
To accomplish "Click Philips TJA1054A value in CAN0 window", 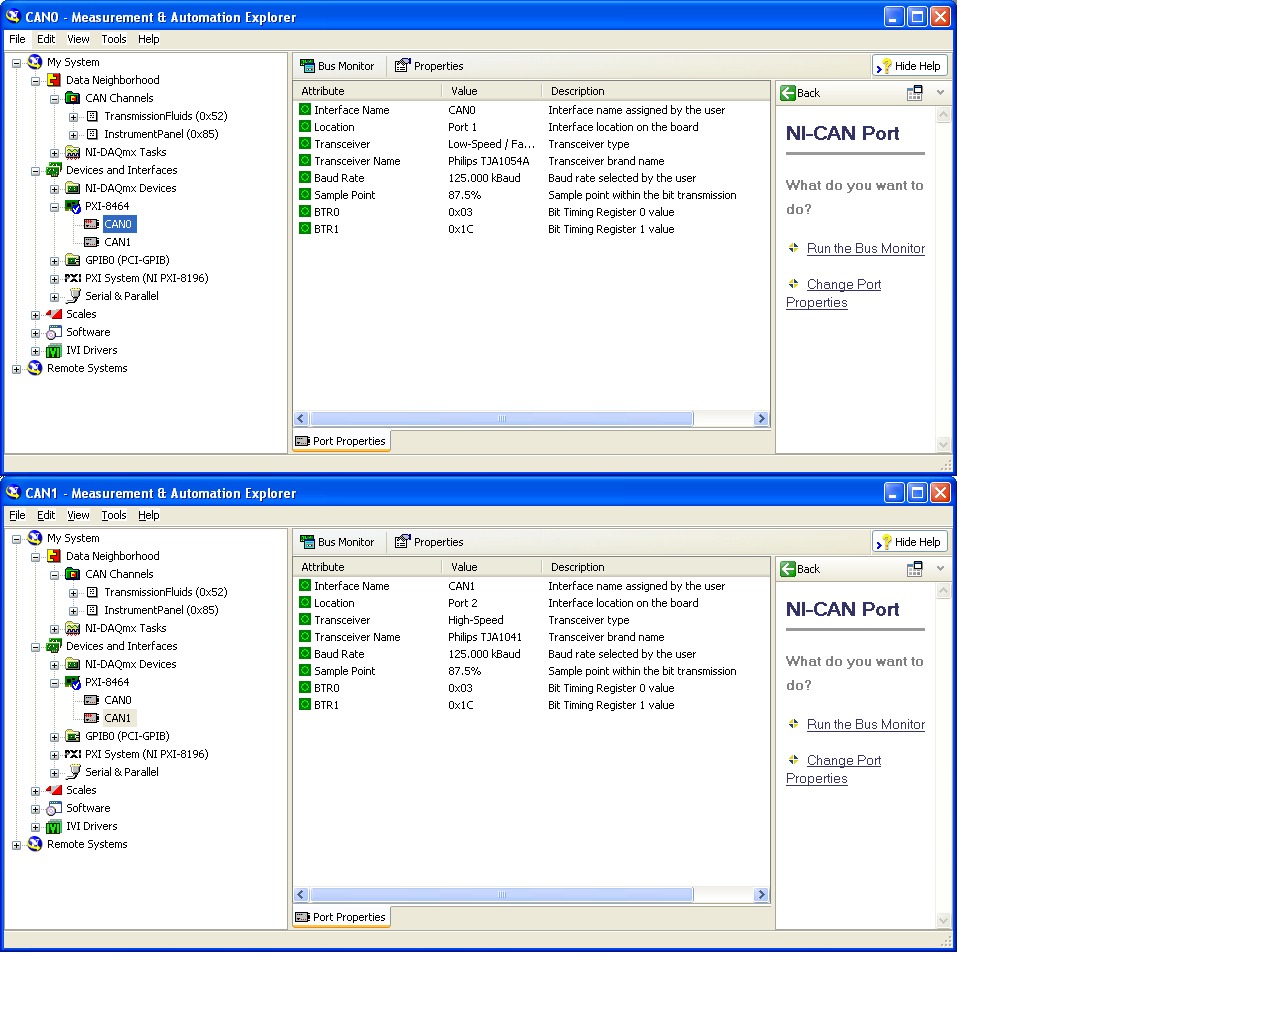I will pos(489,161).
